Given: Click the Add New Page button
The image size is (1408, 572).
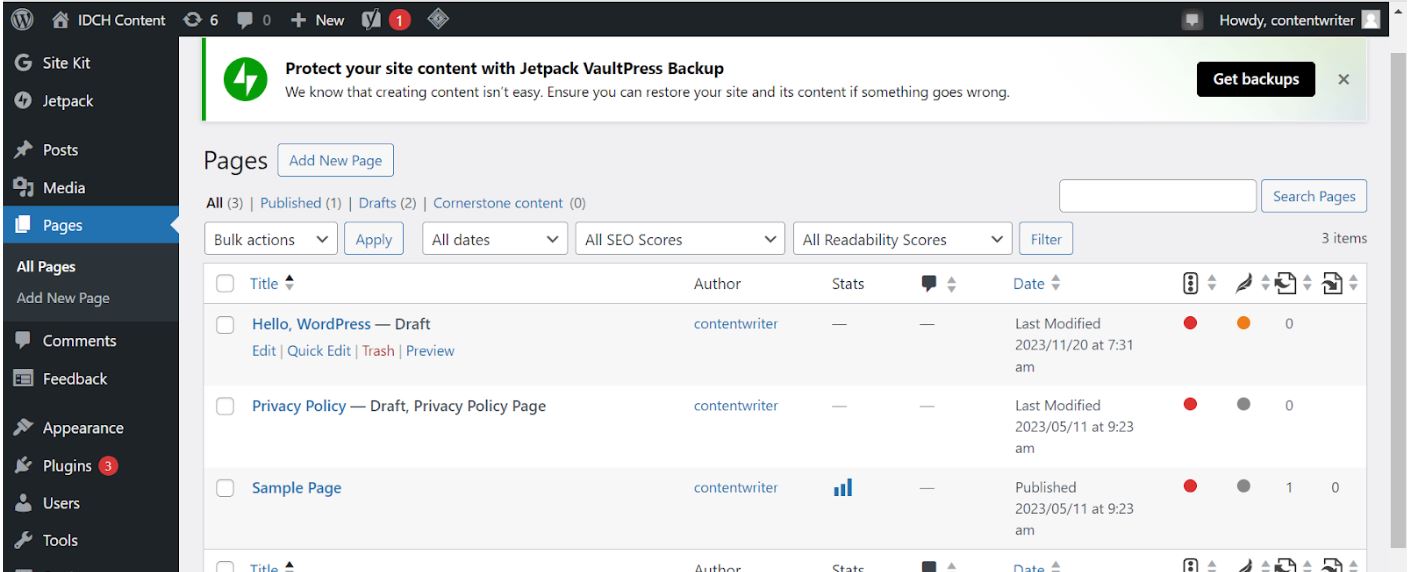Looking at the screenshot, I should pyautogui.click(x=336, y=160).
